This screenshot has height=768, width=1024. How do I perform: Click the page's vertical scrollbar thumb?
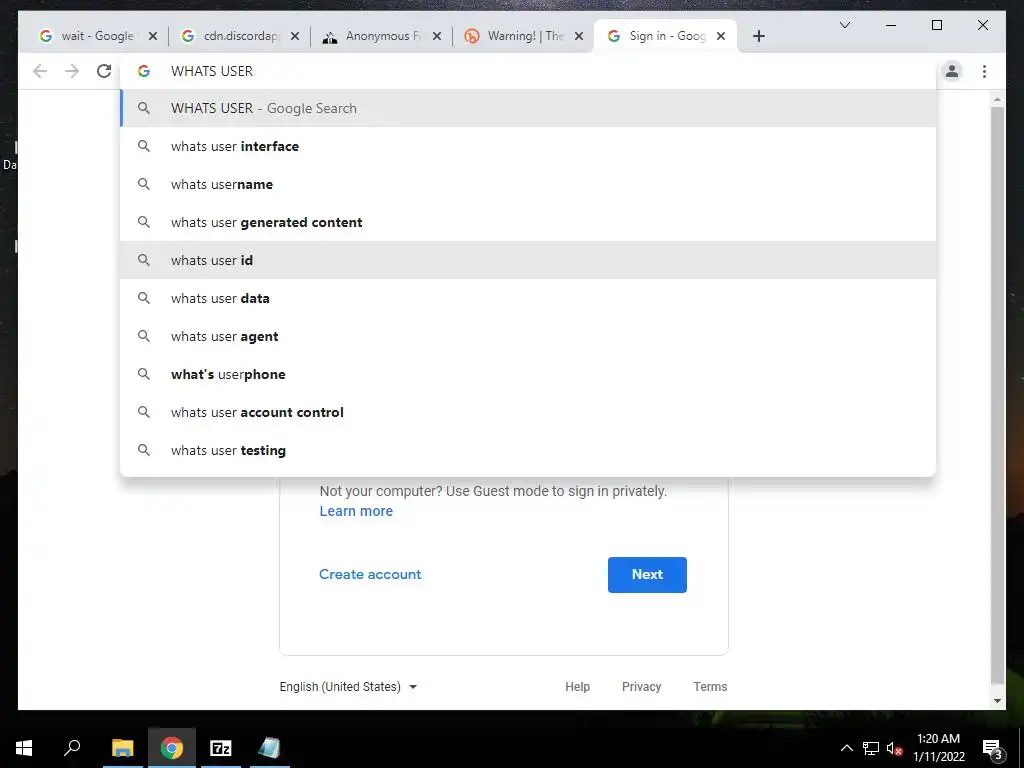(x=997, y=395)
